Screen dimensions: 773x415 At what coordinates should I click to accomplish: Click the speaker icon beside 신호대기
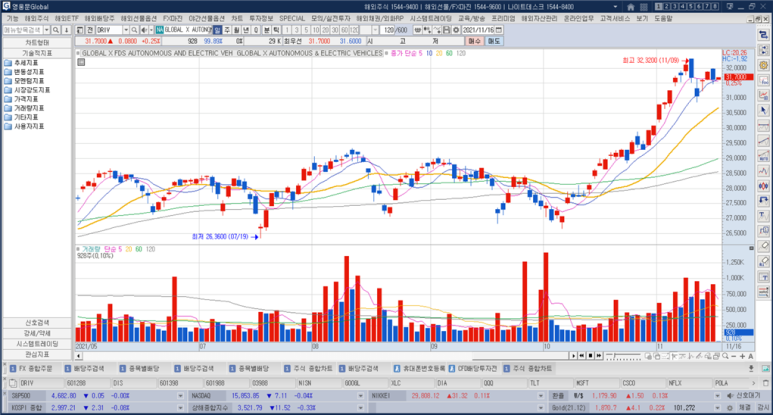coord(730,396)
